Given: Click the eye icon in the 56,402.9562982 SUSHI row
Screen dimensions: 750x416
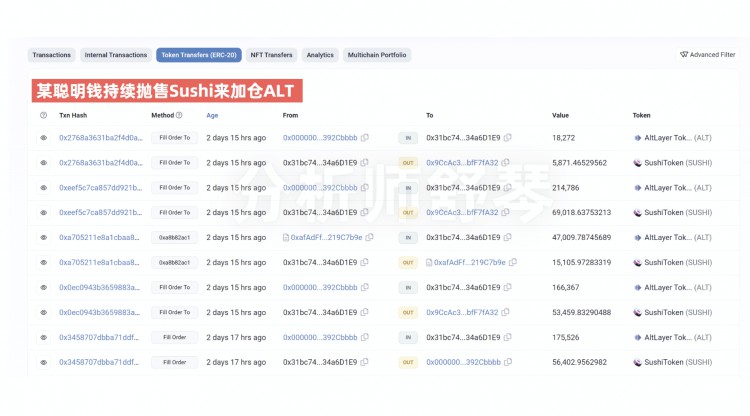Looking at the screenshot, I should pyautogui.click(x=44, y=362).
